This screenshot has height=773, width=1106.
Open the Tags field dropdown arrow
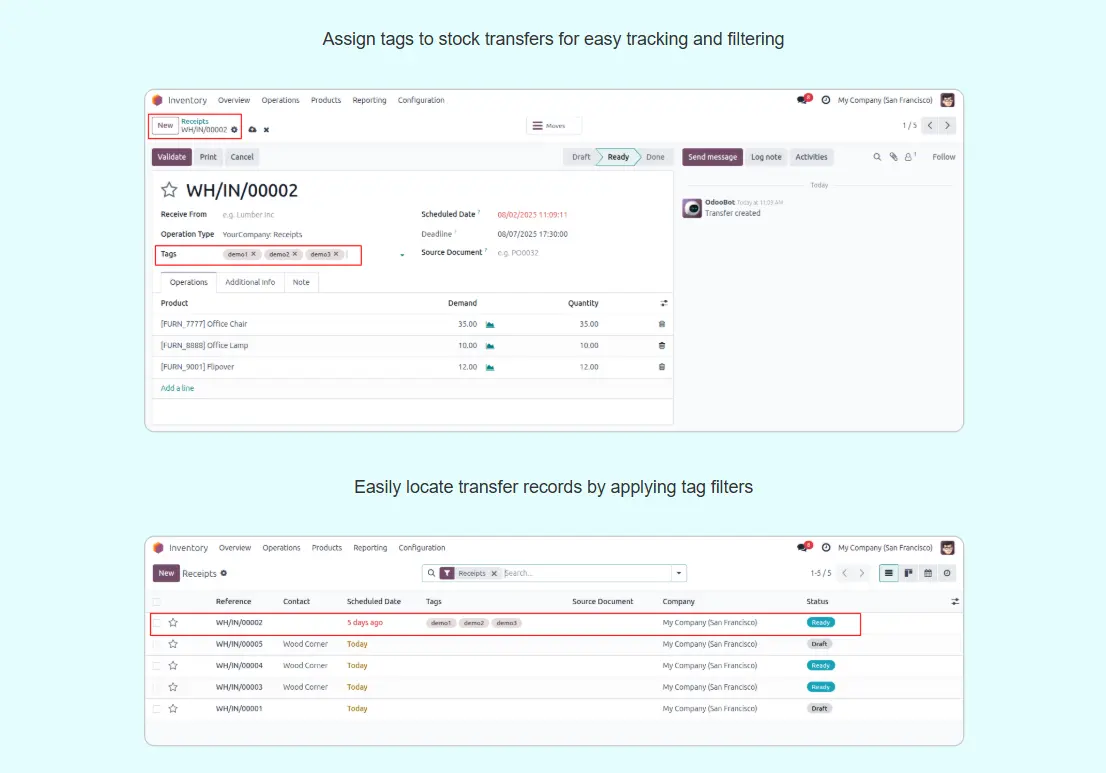pyautogui.click(x=402, y=255)
